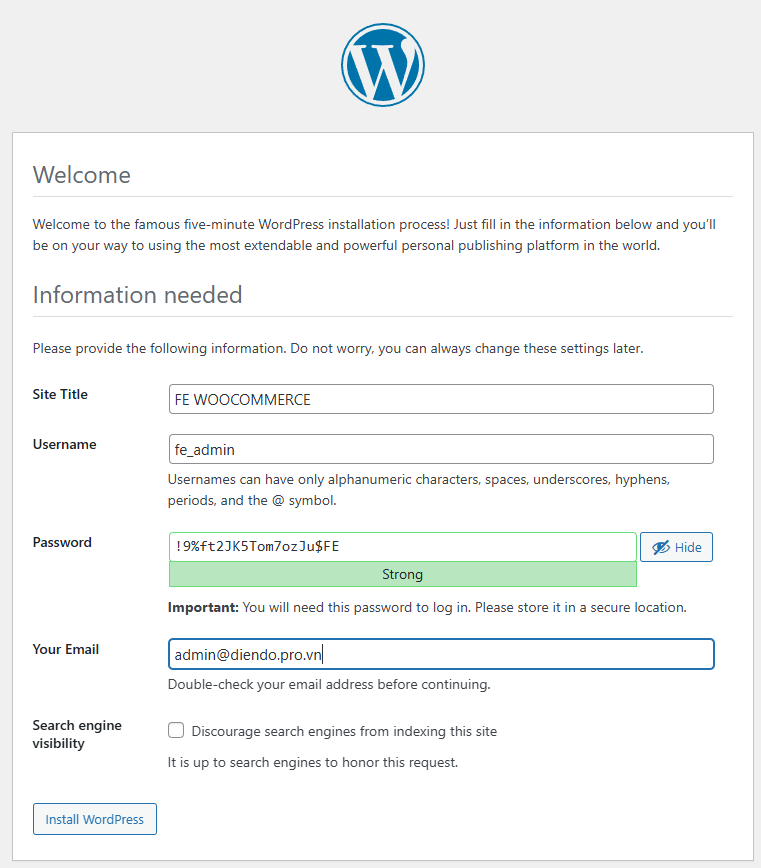The image size is (761, 868).
Task: Focus the Site Title input field
Action: [x=441, y=399]
